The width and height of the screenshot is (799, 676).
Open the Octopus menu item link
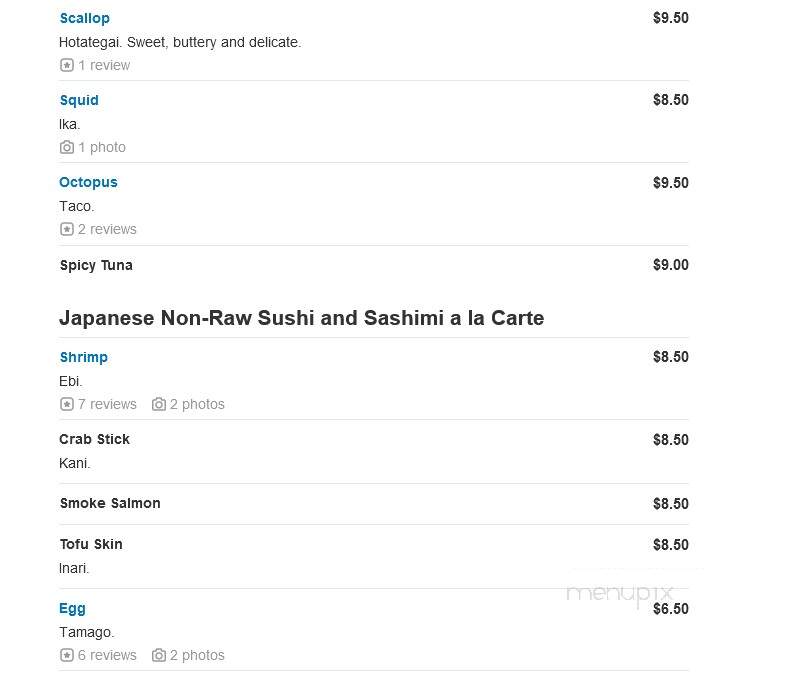coord(88,182)
